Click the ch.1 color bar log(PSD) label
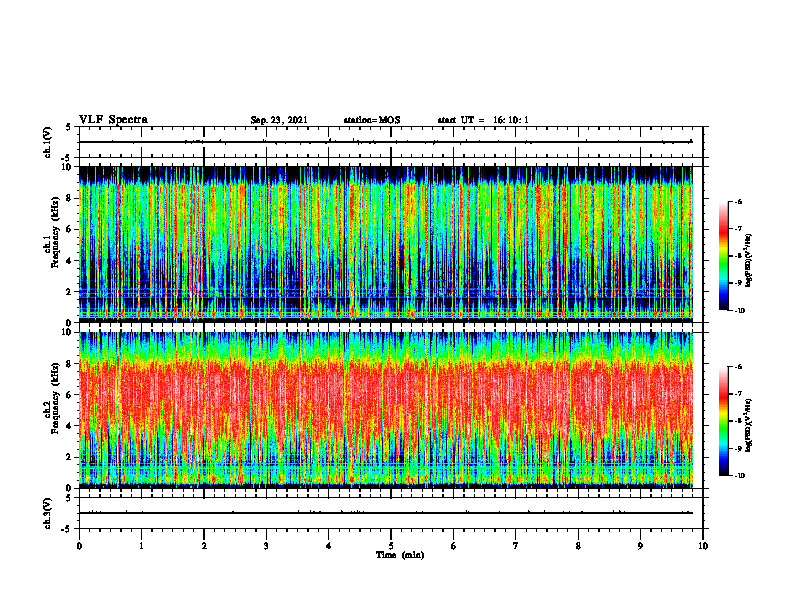This screenshot has height=612, width=792. (749, 260)
